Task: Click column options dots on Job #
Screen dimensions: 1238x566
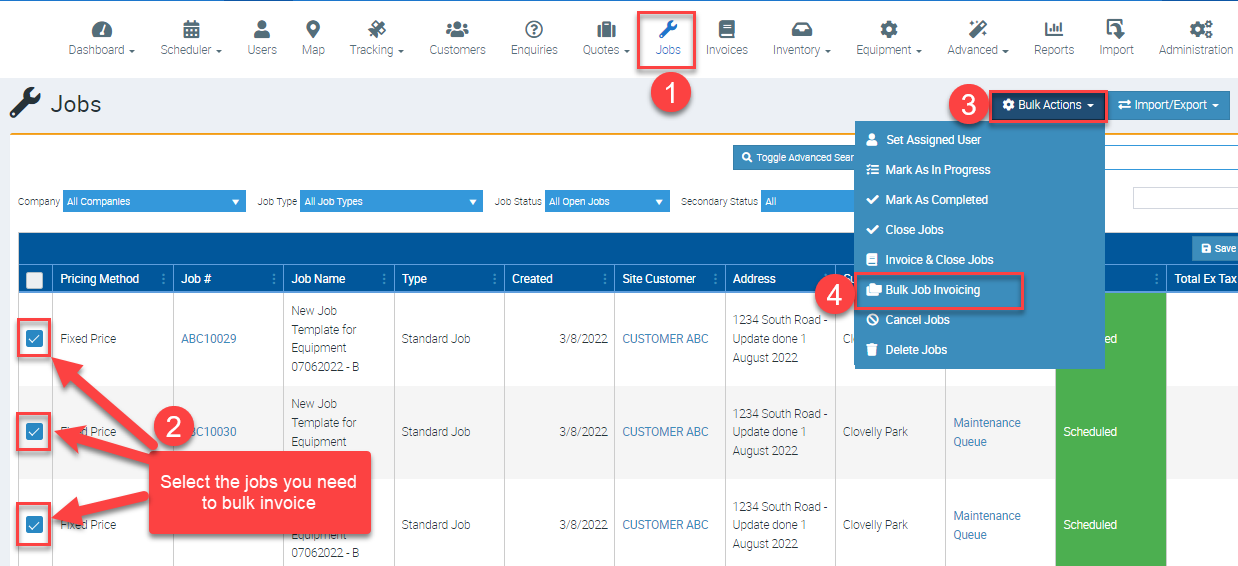Action: coord(273,279)
